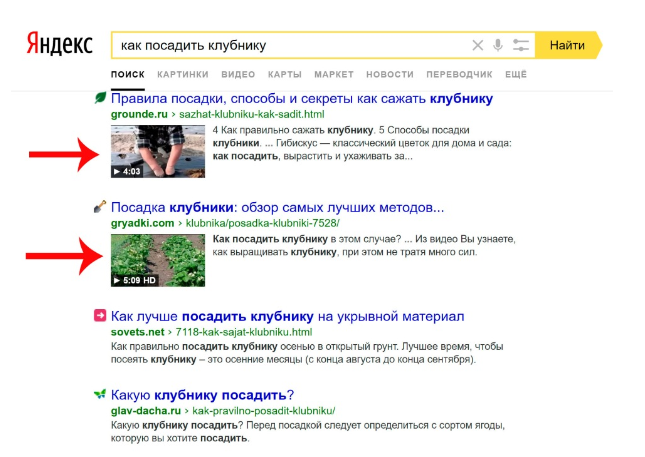Switch to the Картинки tab
The height and width of the screenshot is (457, 645).
183,75
